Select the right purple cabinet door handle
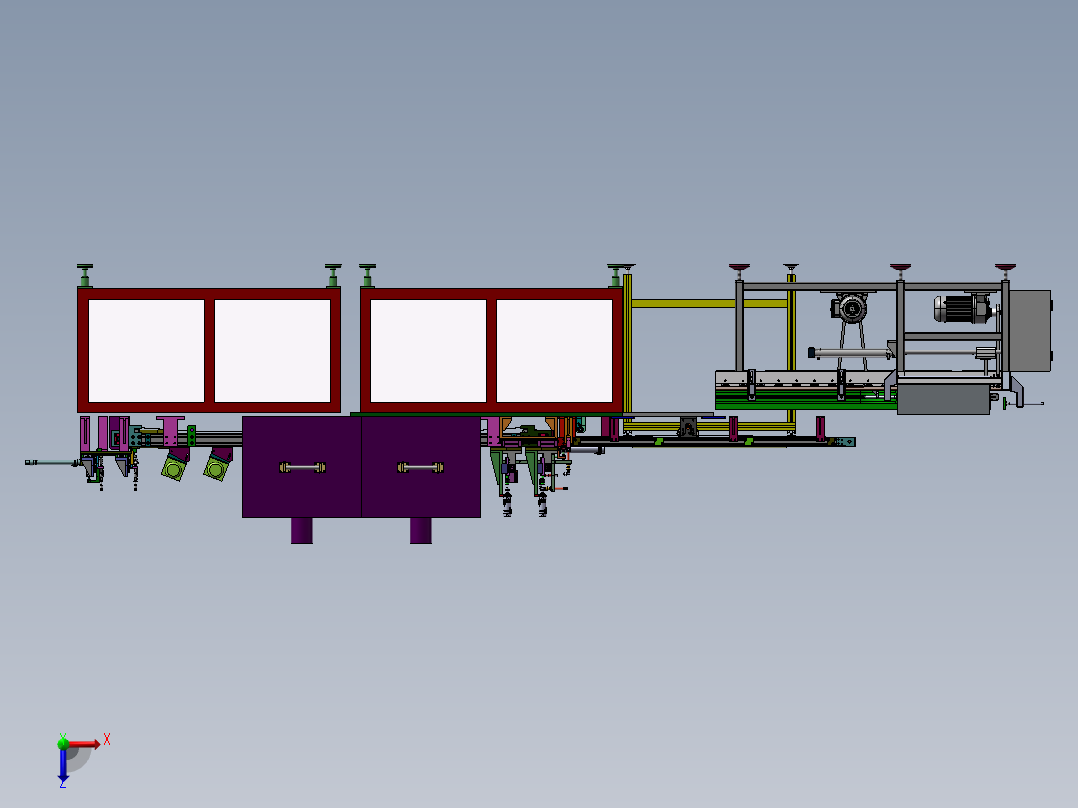The image size is (1078, 808). [421, 468]
